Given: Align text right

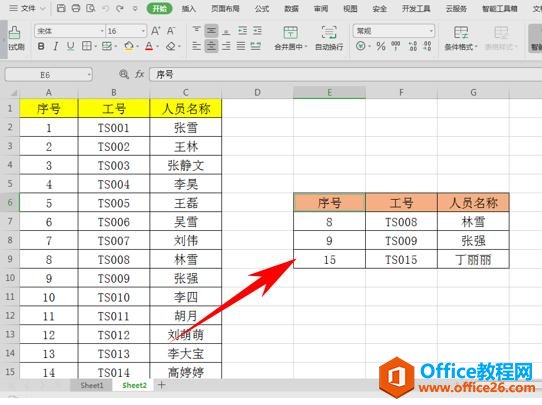Looking at the screenshot, I should (x=226, y=46).
